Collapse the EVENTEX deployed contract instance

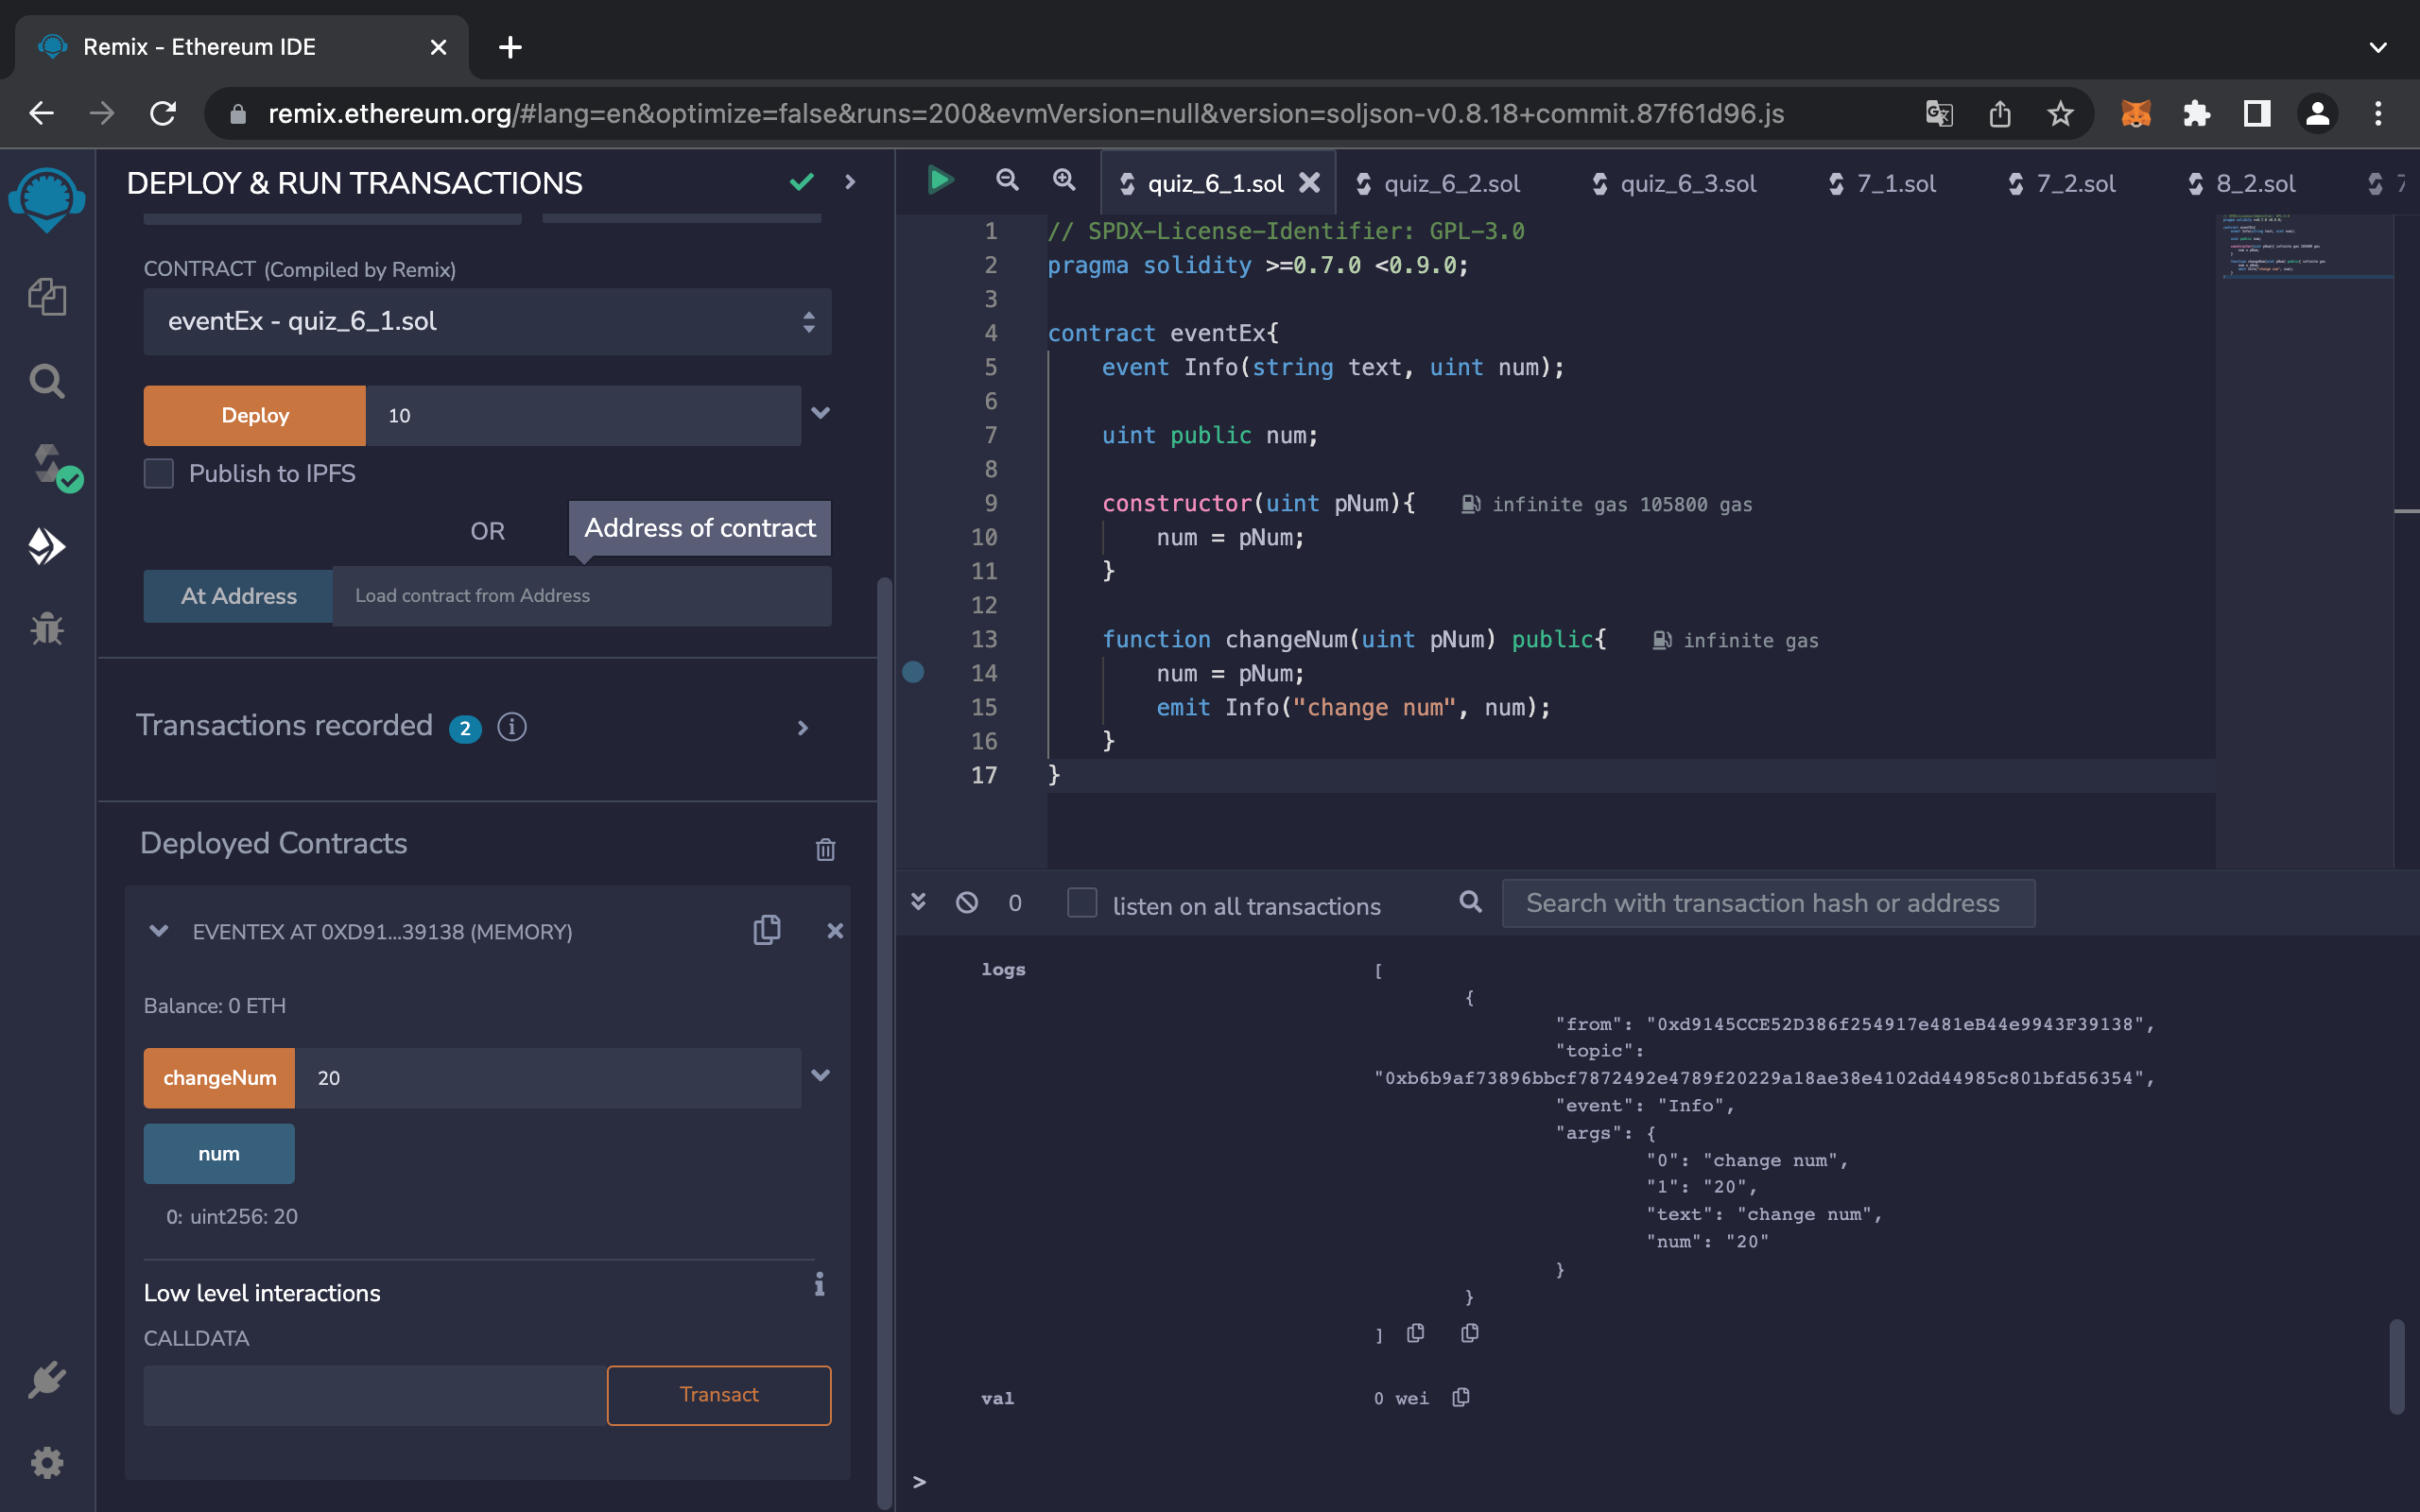point(158,931)
